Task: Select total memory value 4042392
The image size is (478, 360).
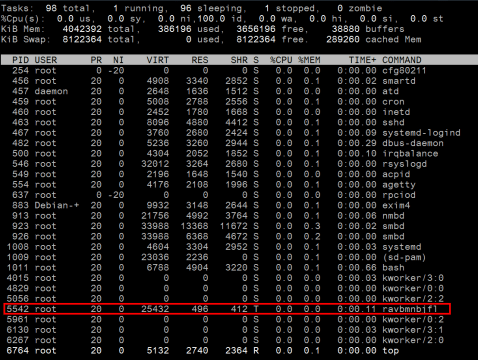Action: (x=82, y=29)
